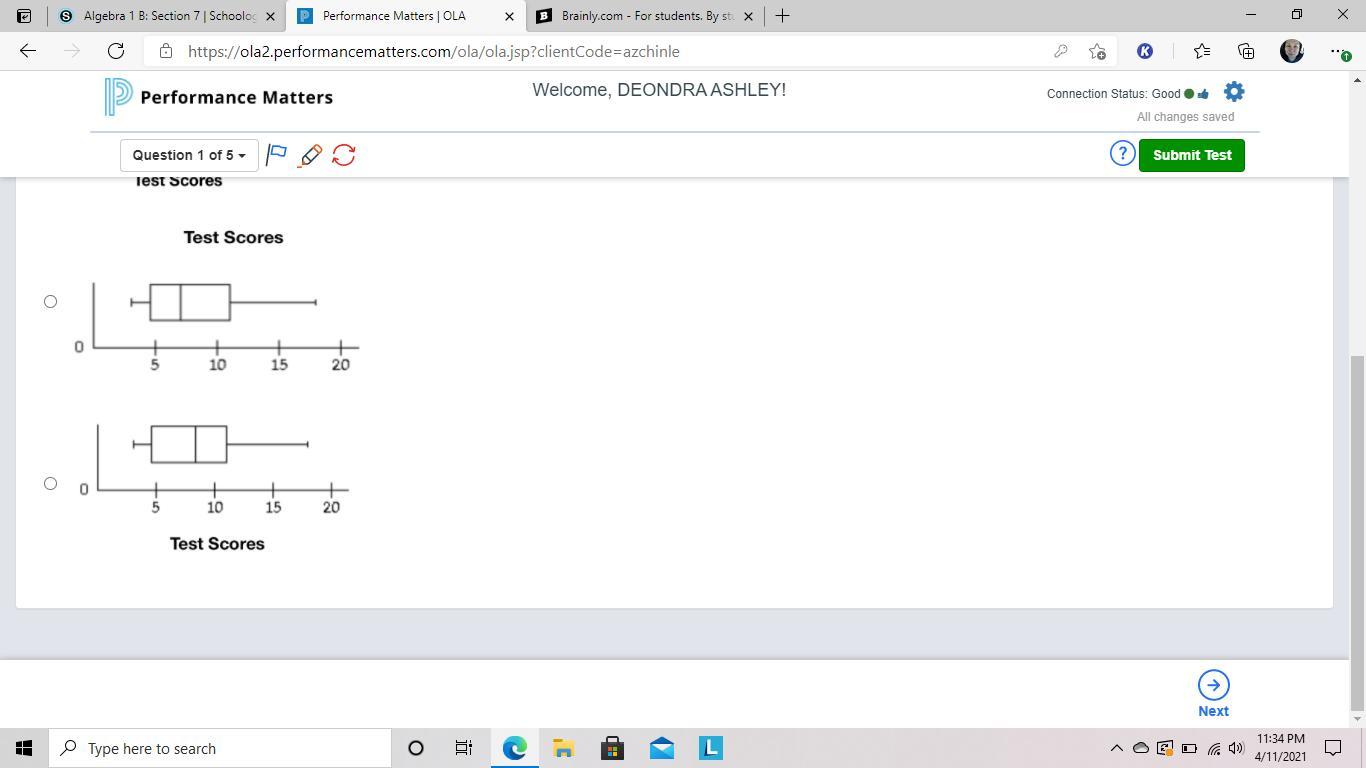Open browser favorites star icon
The height and width of the screenshot is (768, 1366).
click(x=1202, y=51)
